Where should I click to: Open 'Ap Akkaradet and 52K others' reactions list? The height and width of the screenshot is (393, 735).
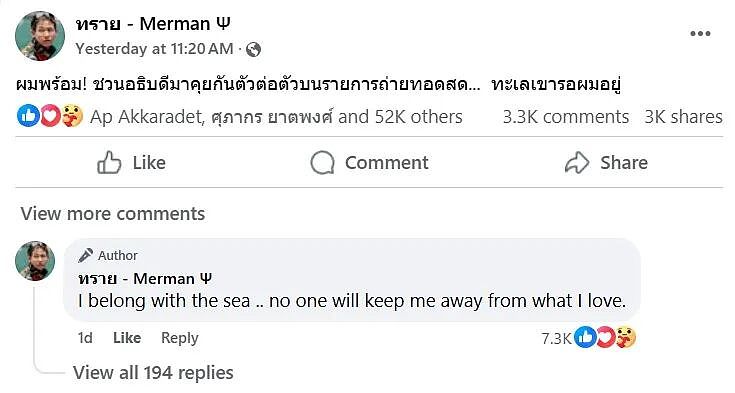coord(276,117)
